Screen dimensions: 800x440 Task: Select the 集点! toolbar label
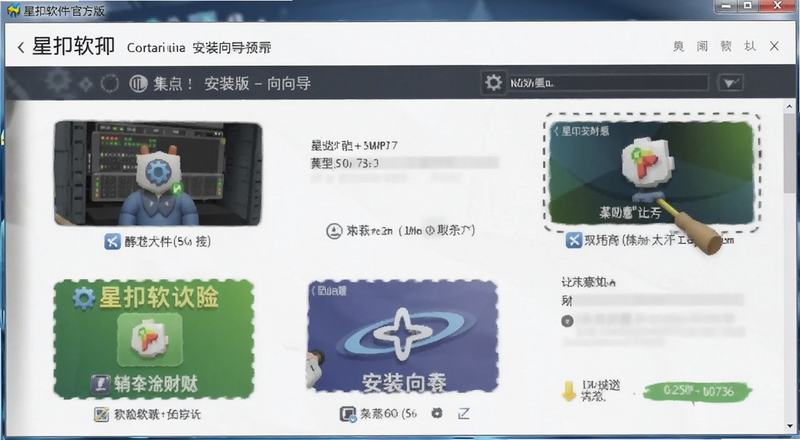(x=173, y=83)
